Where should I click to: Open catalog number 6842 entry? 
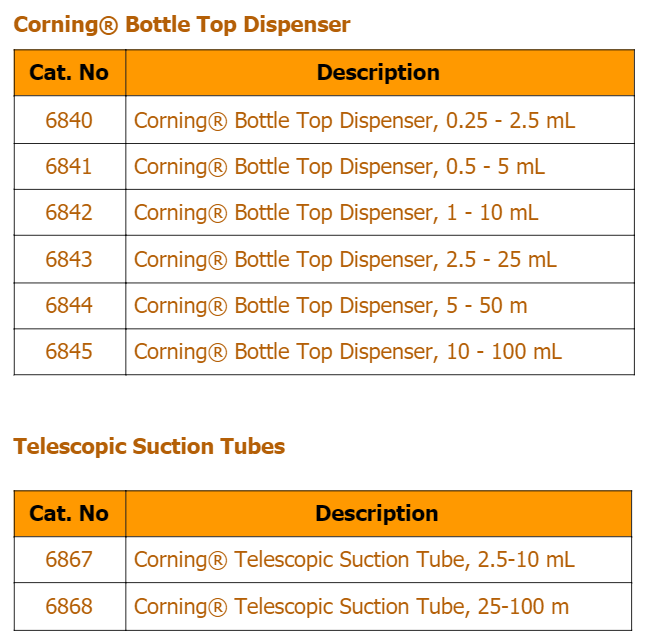coord(69,213)
